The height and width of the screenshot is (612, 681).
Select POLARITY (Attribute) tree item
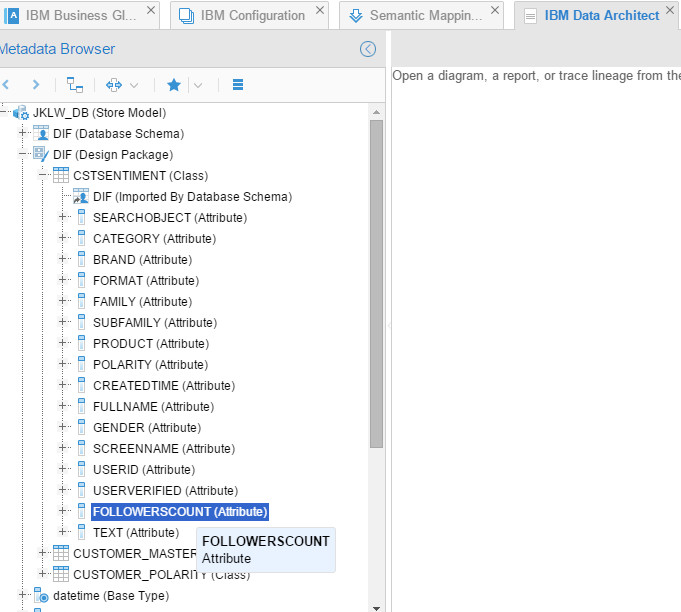coord(150,364)
